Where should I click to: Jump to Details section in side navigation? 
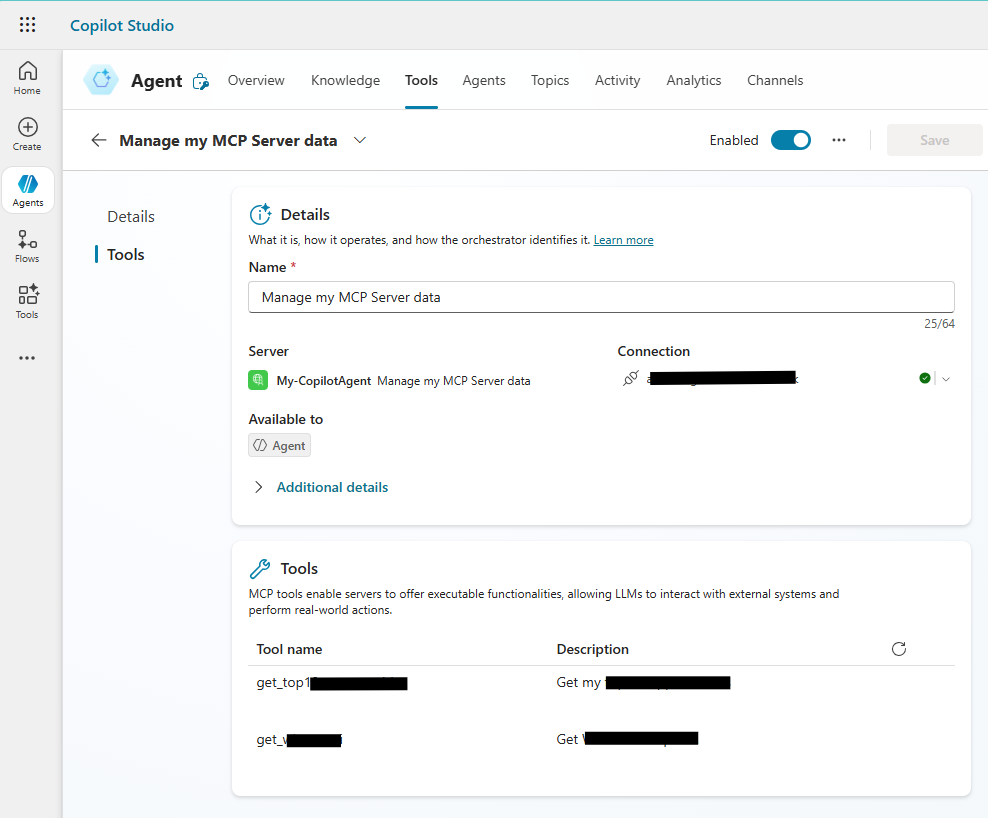[x=131, y=217]
